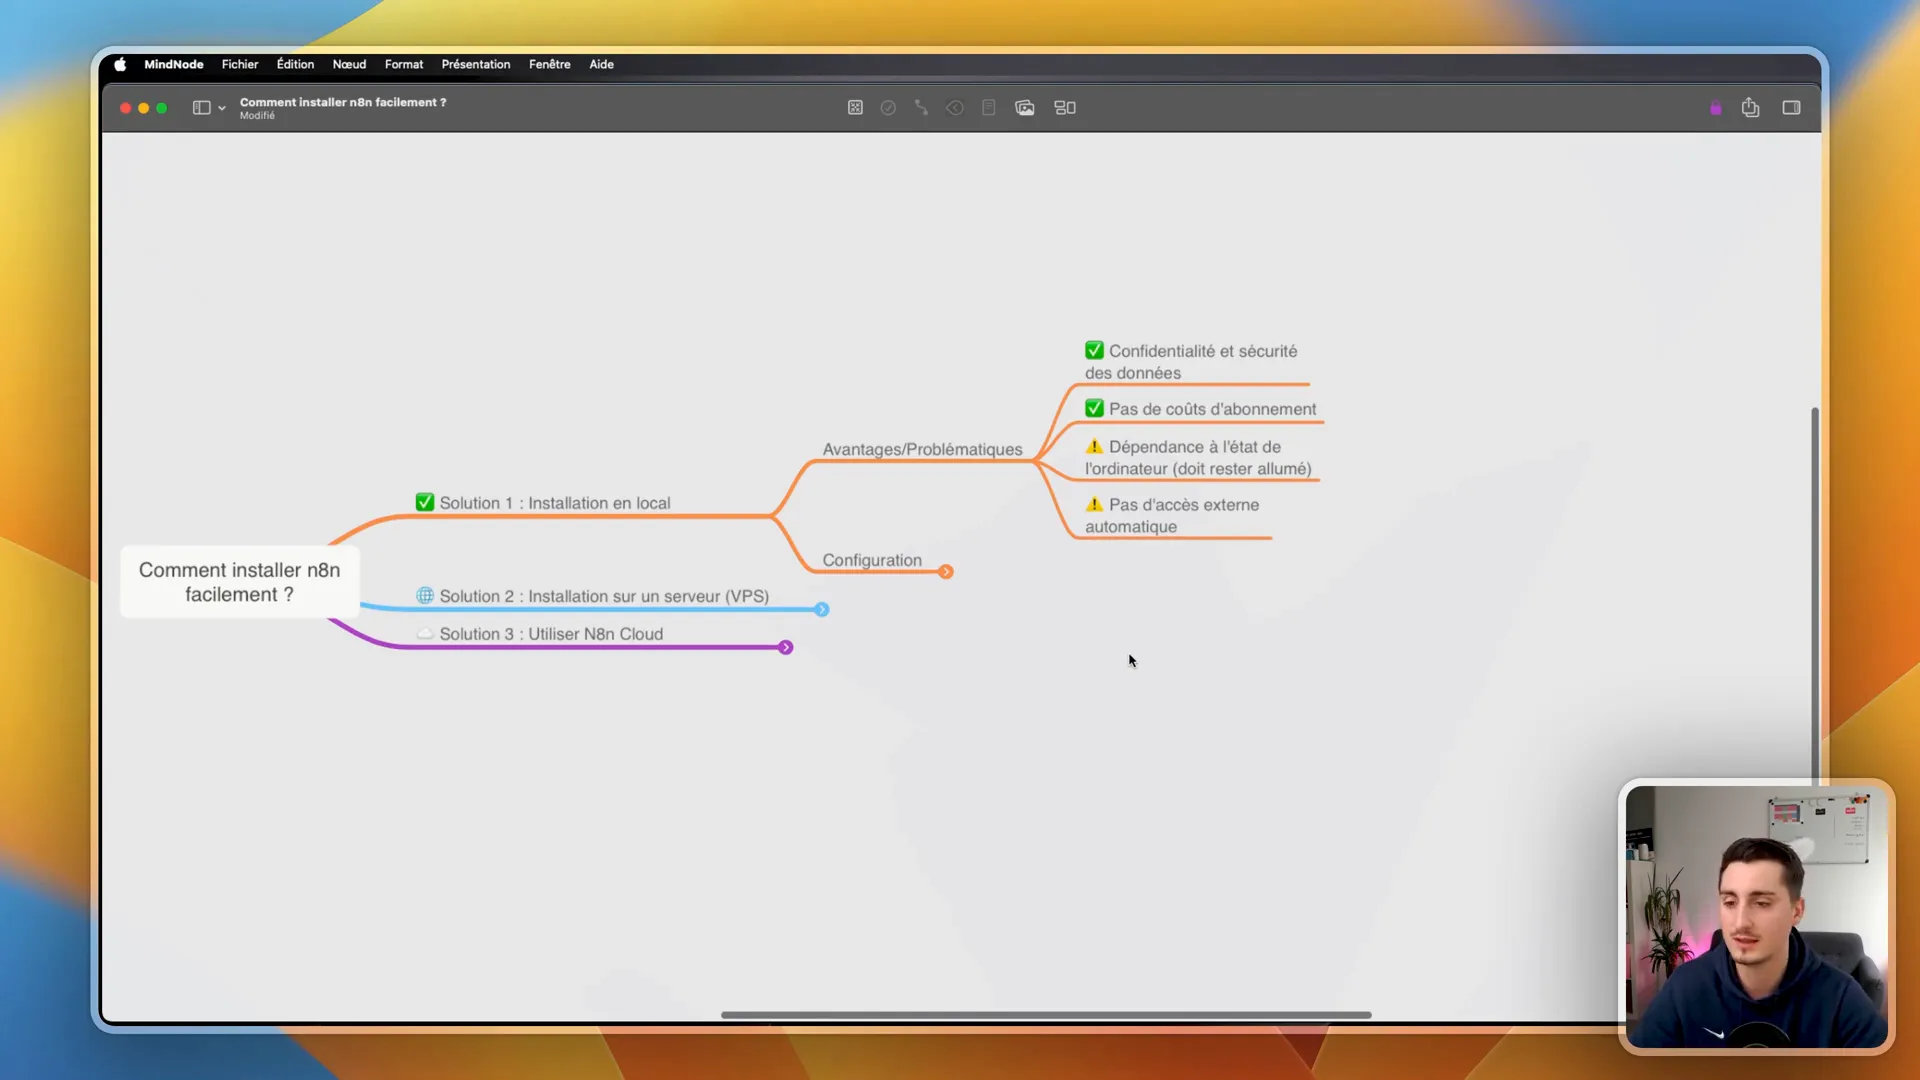Click the share icon in toolbar
Screen dimensions: 1920x1080
[x=1750, y=107]
